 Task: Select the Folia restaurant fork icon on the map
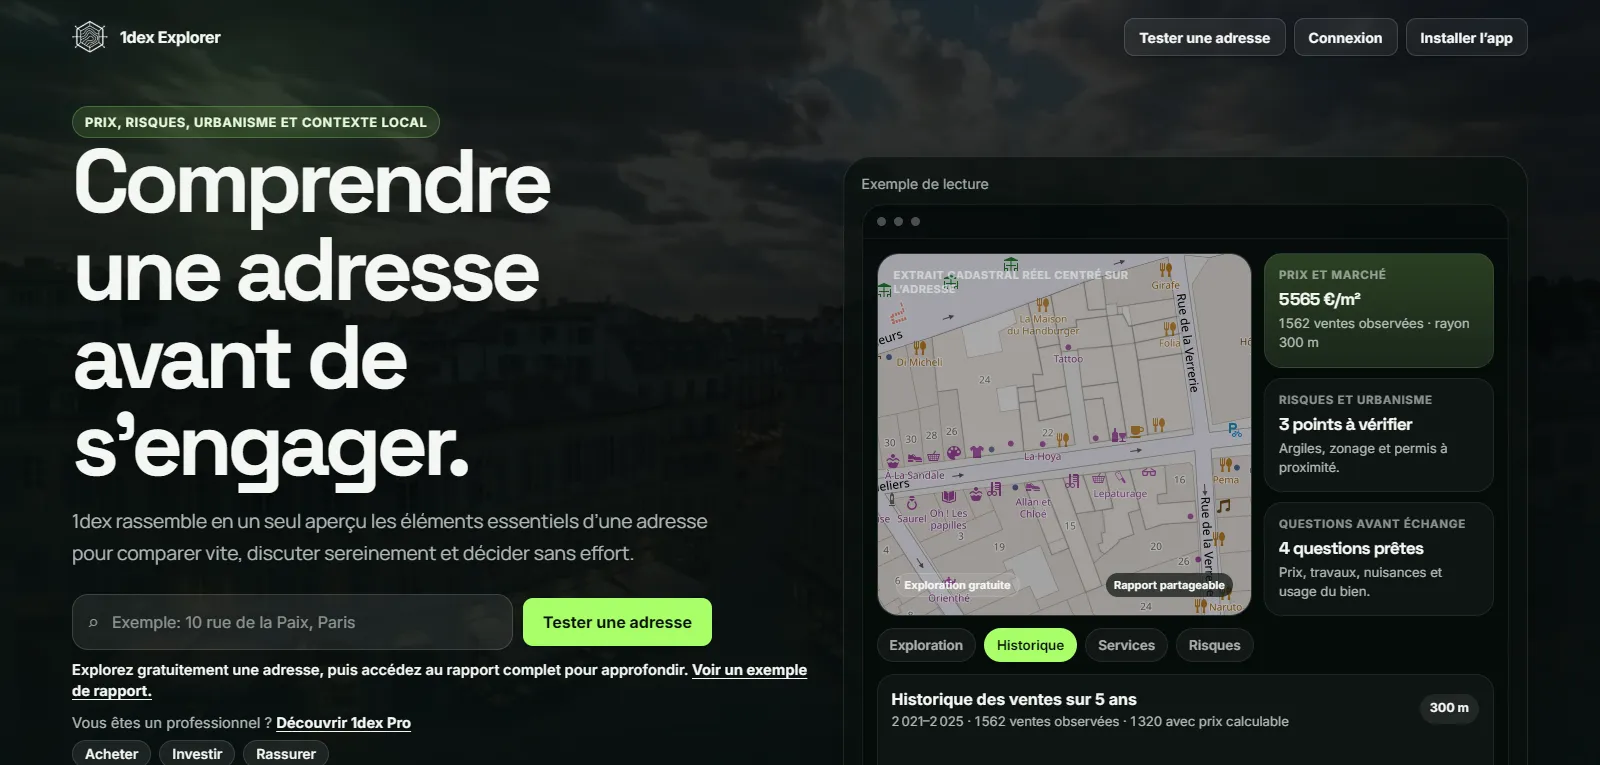pos(1169,329)
